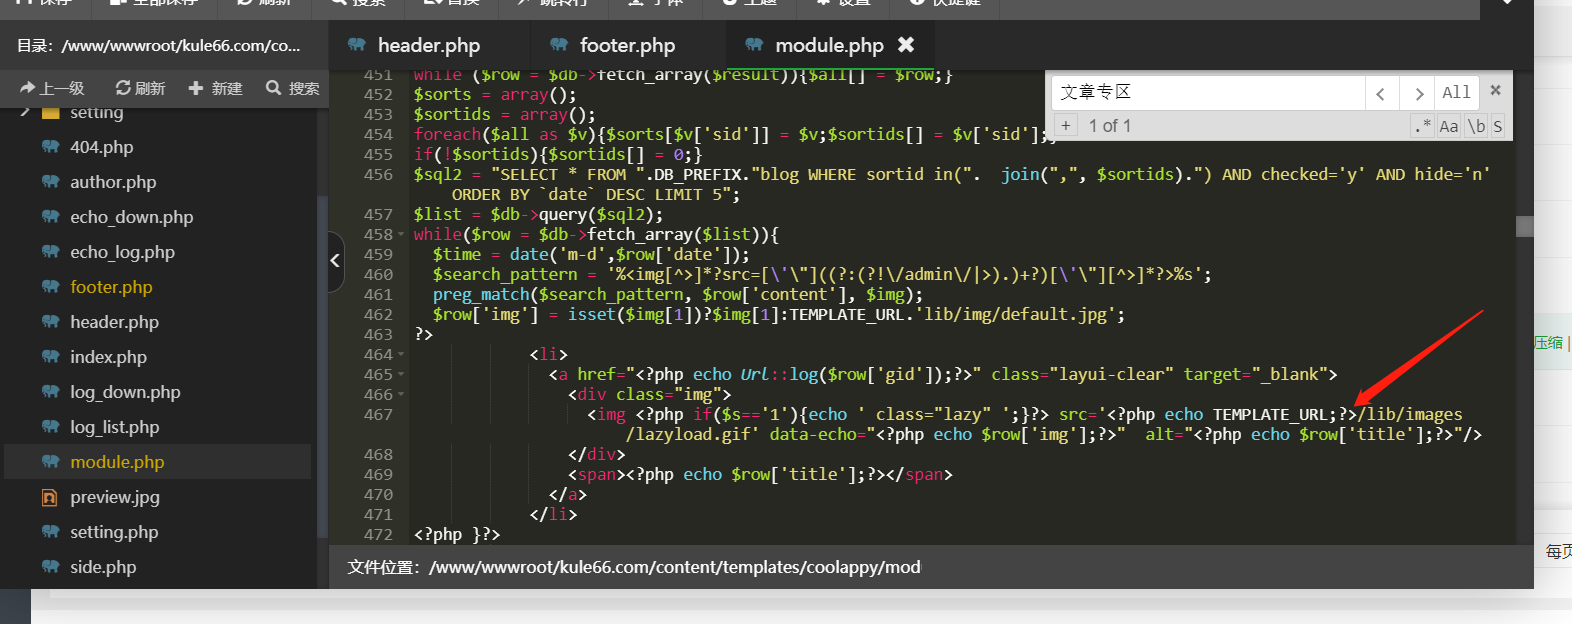The image size is (1572, 624).
Task: Expand the setting folder
Action: coord(25,112)
